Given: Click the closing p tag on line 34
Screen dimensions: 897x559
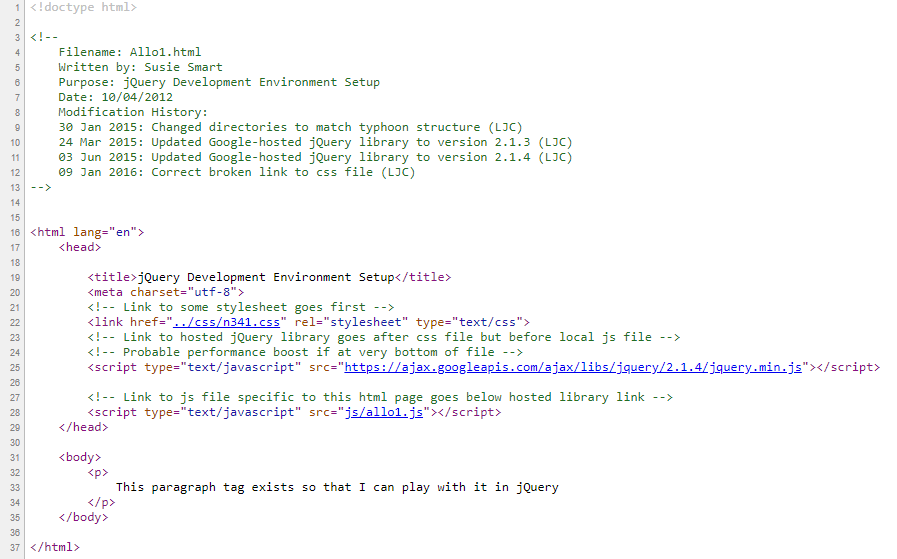Looking at the screenshot, I should pyautogui.click(x=101, y=502).
